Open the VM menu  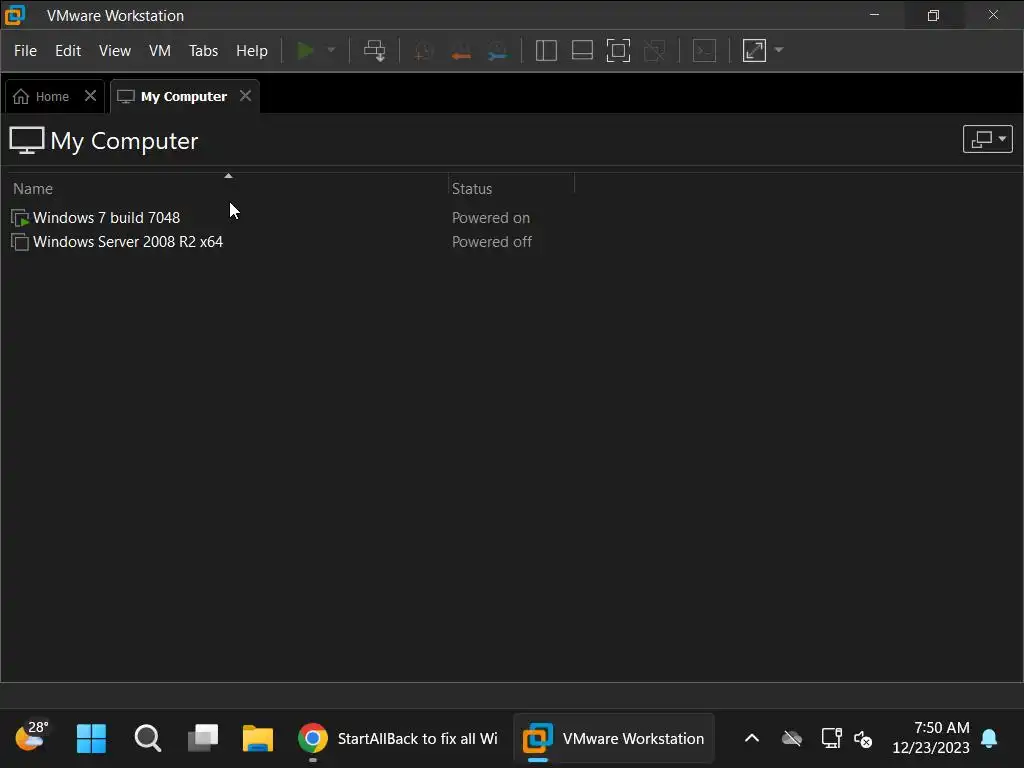[x=160, y=50]
